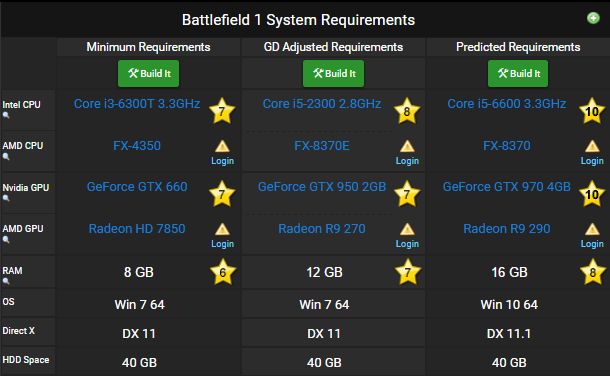Click the AMD GPU row label
This screenshot has height=376, width=610.
[23, 229]
